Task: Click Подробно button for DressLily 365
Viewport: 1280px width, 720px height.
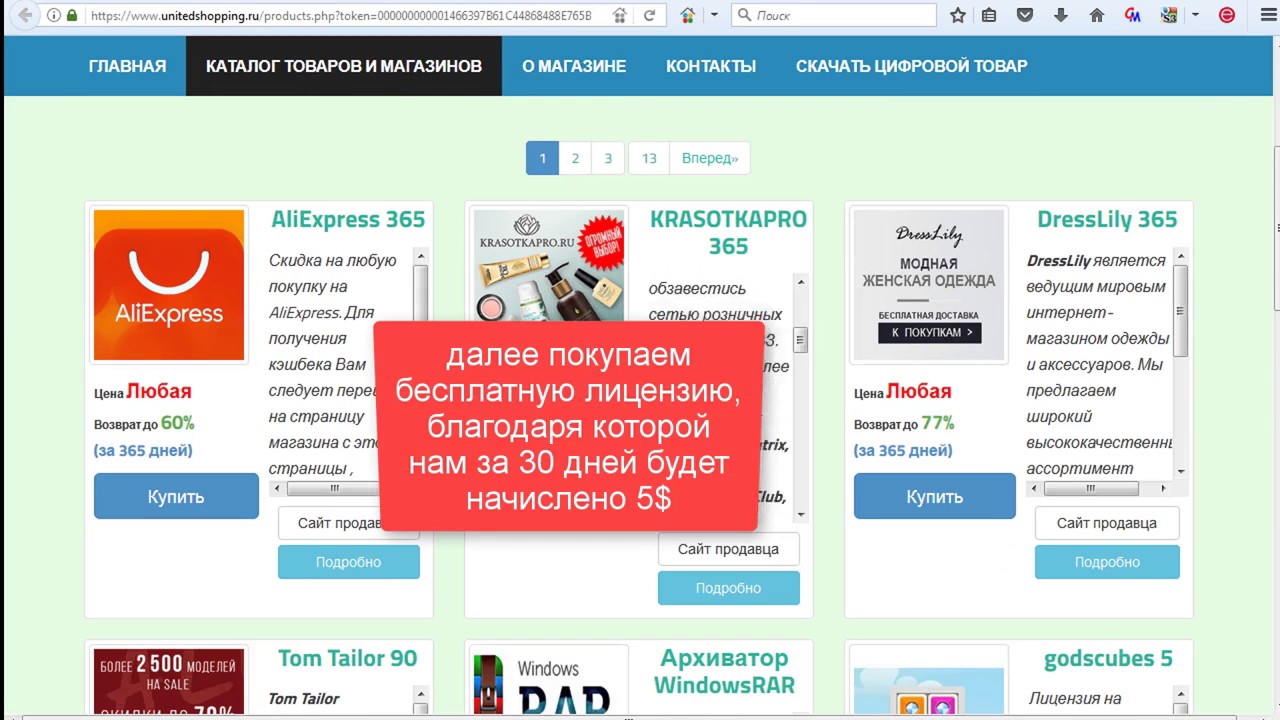Action: 1107,562
